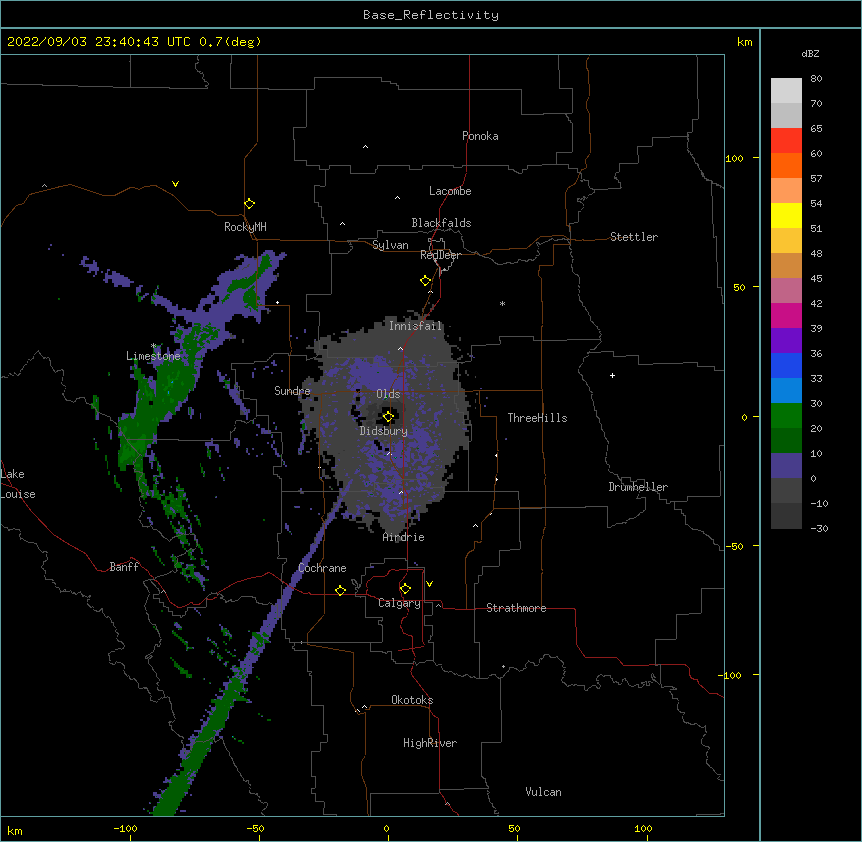862x842 pixels.
Task: Click the km unit label at the bottom left
Action: tap(15, 831)
